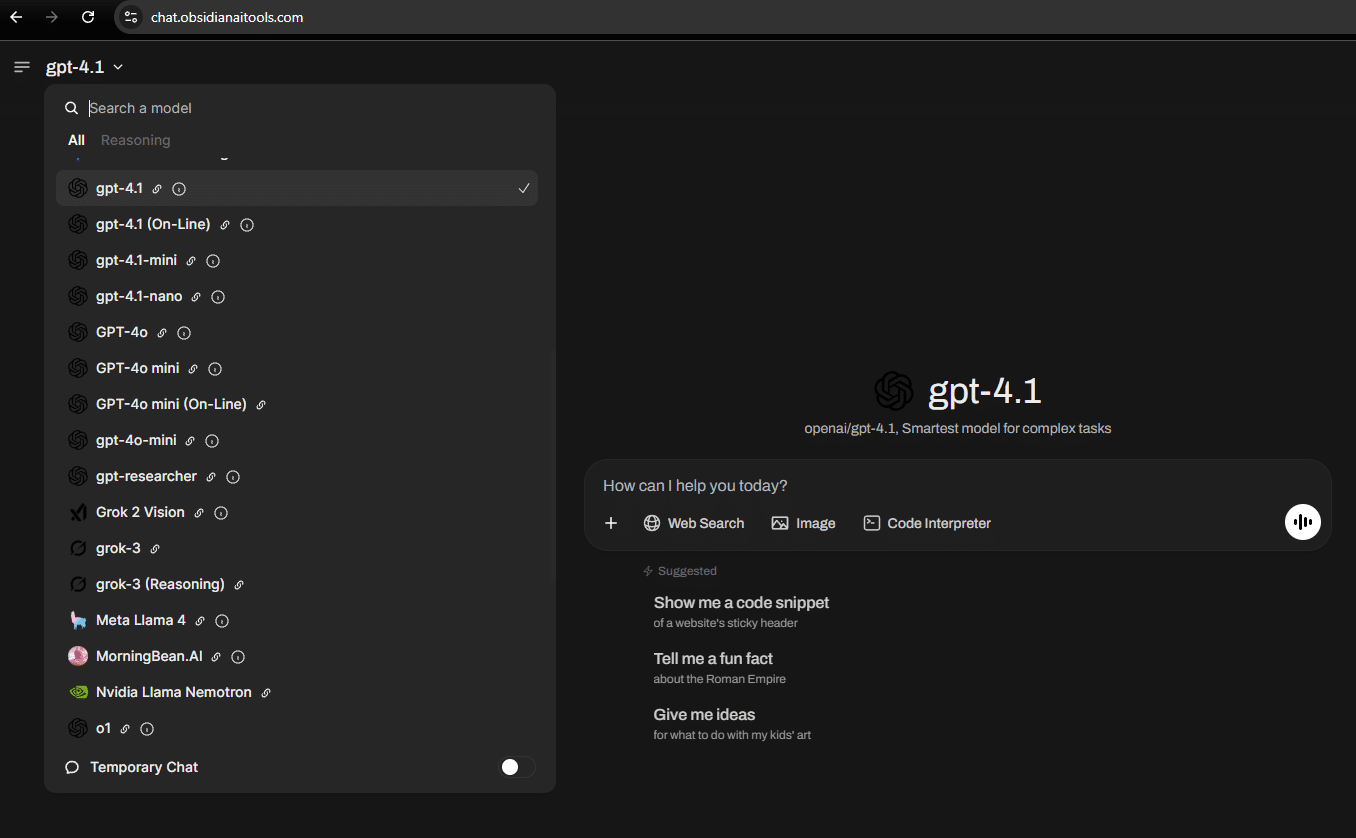Image resolution: width=1356 pixels, height=838 pixels.
Task: Select the Grok 2 Vision model
Action: point(297,512)
